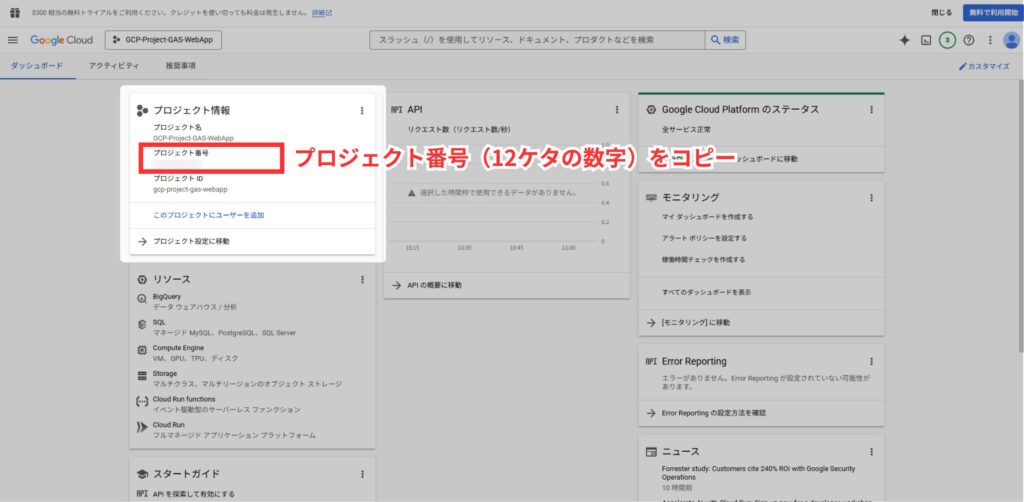This screenshot has height=502, width=1024.
Task: Open API card options menu
Action: 616,110
